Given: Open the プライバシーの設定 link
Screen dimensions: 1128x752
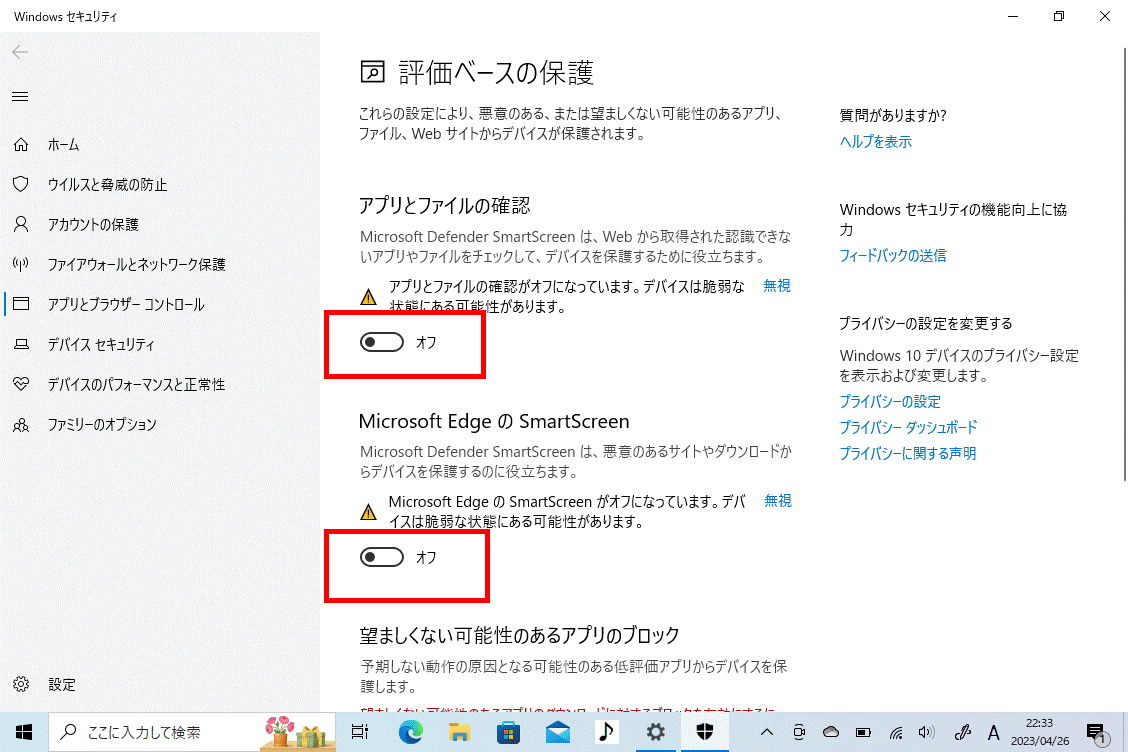Looking at the screenshot, I should click(890, 402).
